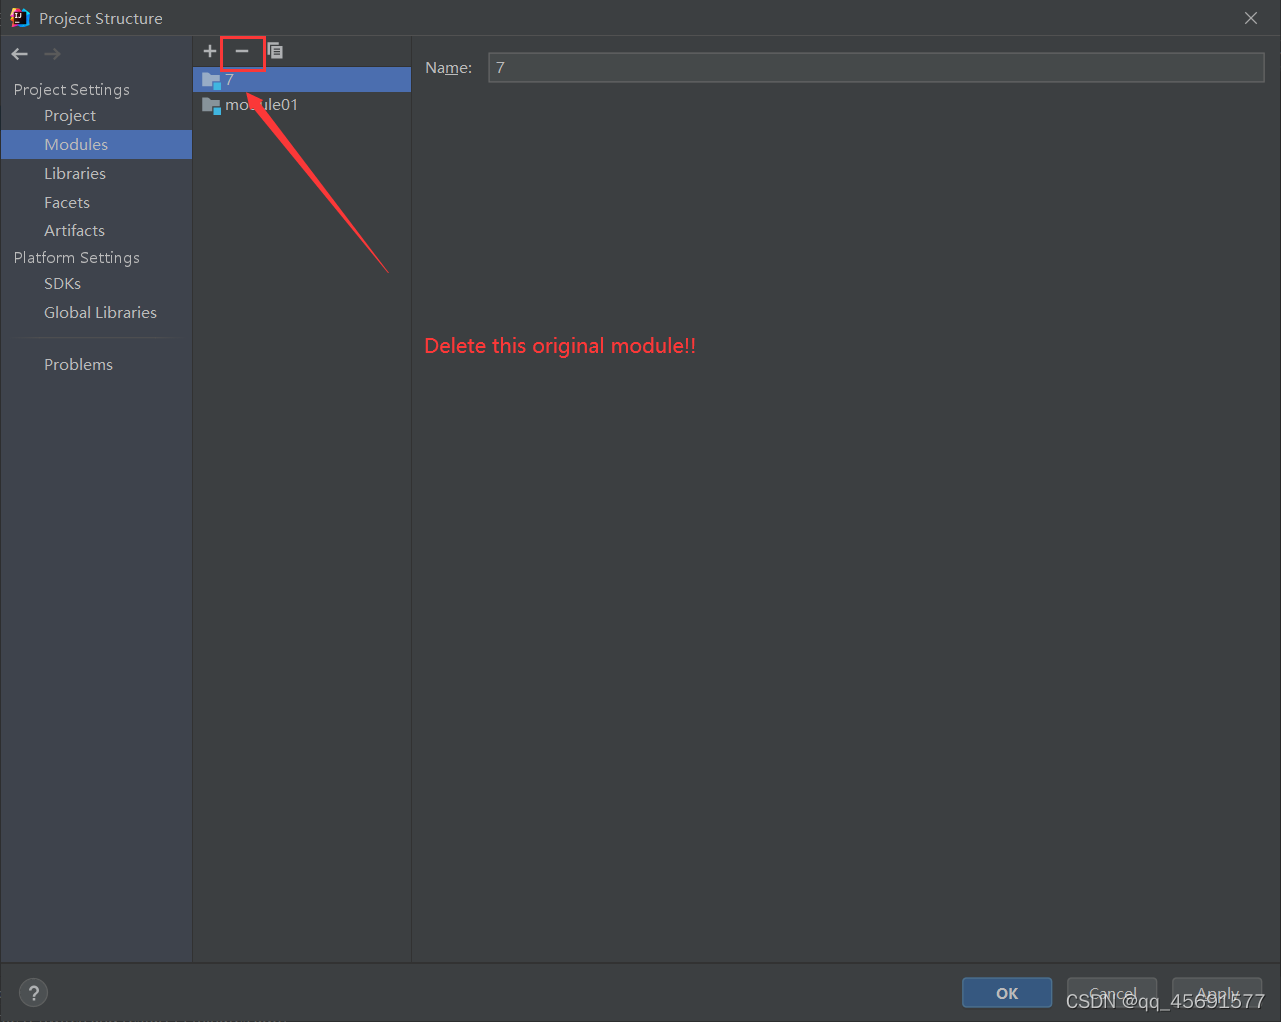
Task: Click the Copy module icon
Action: [x=275, y=51]
